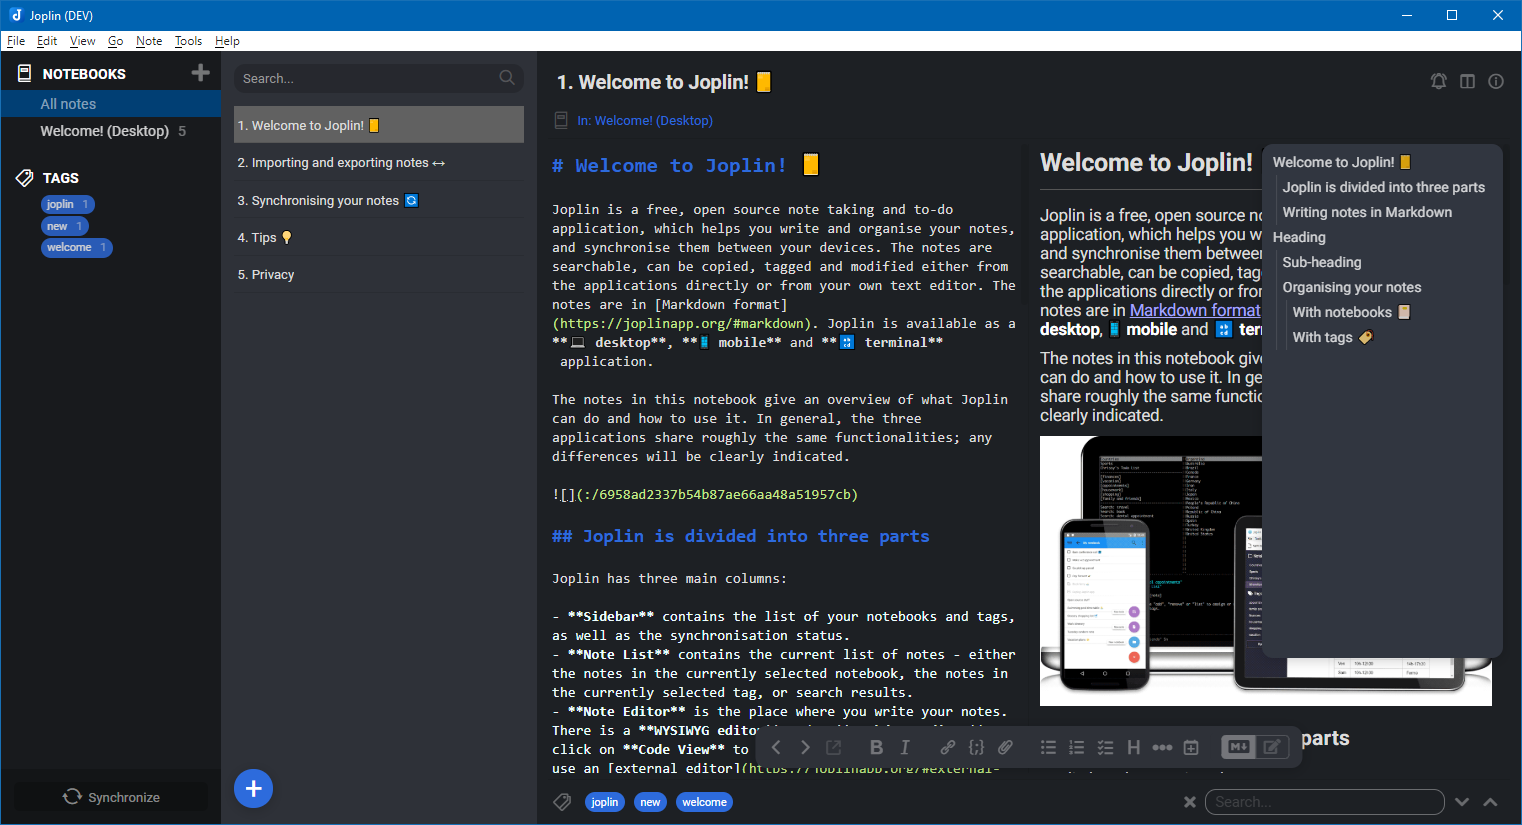Follow the In: Welcome! (Desktop) link
This screenshot has width=1522, height=825.
coord(644,120)
